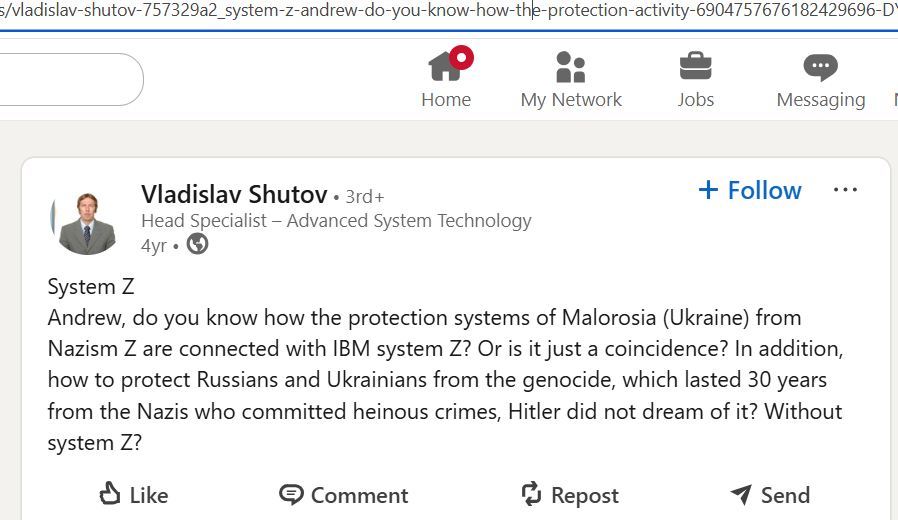Viewport: 898px width, 520px height.
Task: Open the Messaging chat bubble icon
Action: [820, 68]
